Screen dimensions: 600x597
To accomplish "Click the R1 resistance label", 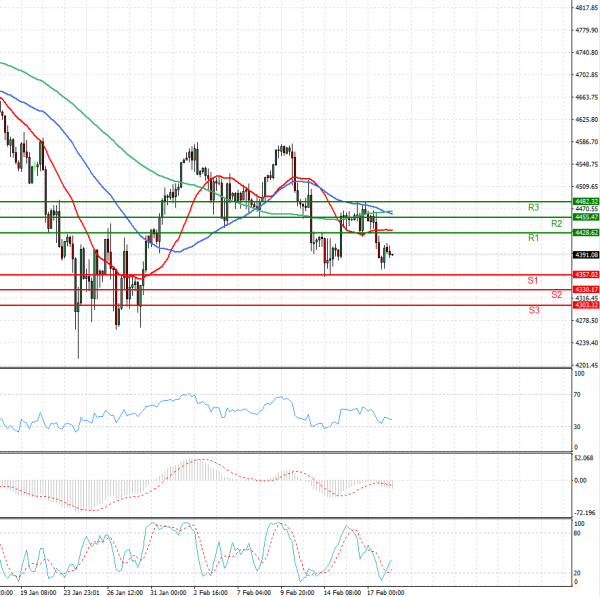I will pyautogui.click(x=533, y=238).
